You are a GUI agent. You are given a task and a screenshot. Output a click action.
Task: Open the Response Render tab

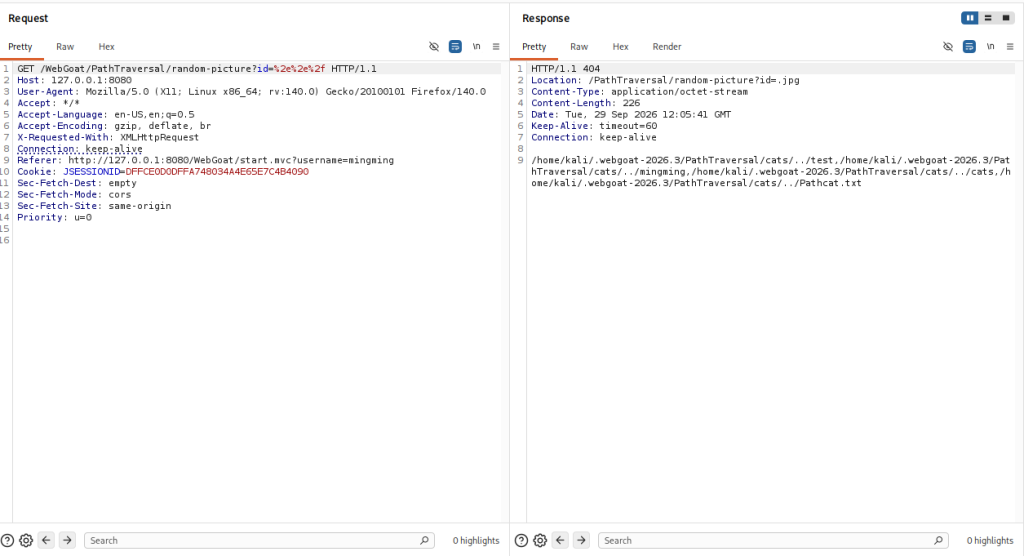point(667,46)
